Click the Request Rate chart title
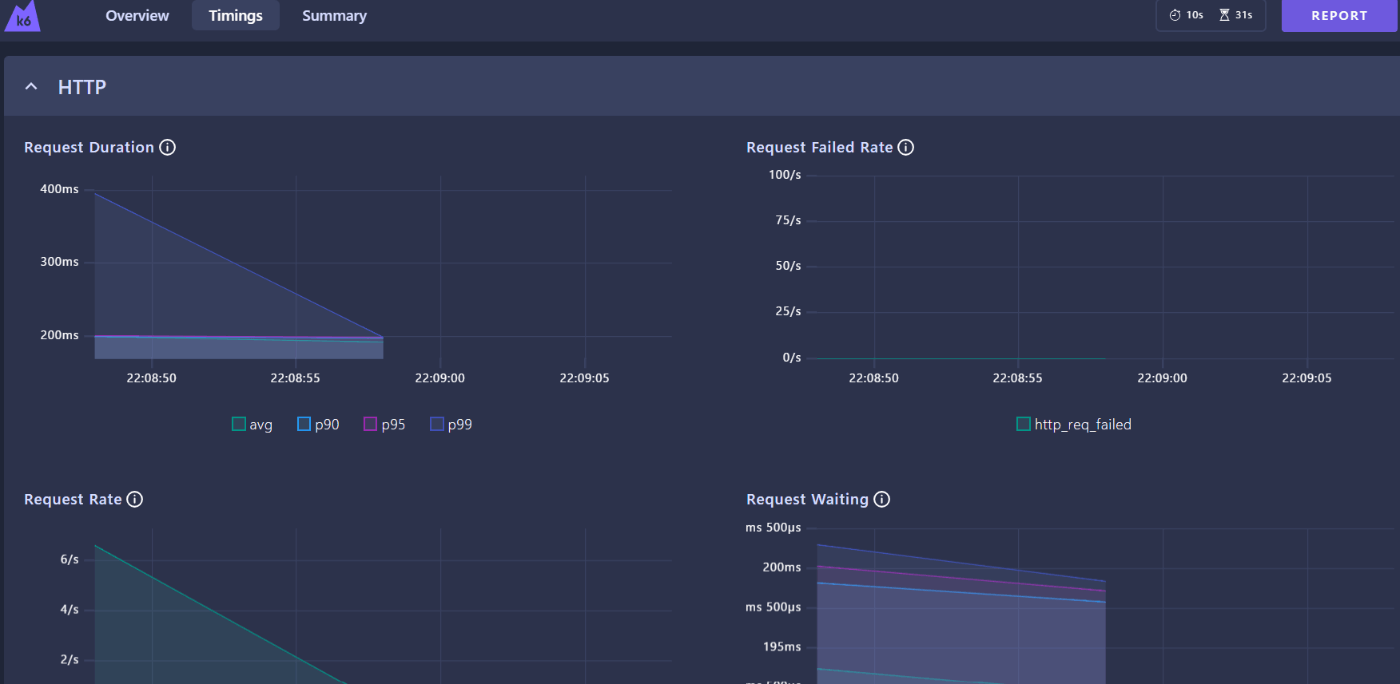 click(73, 499)
